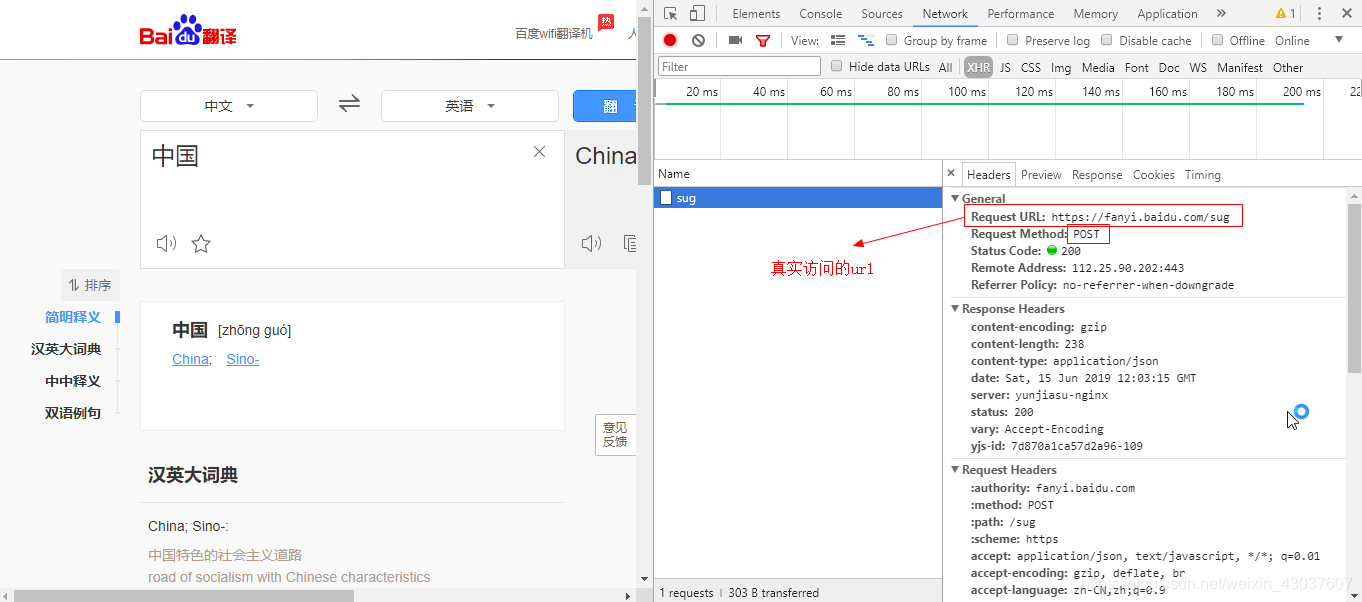This screenshot has width=1362, height=602.
Task: Open the Timing tab of request
Action: pos(1203,174)
